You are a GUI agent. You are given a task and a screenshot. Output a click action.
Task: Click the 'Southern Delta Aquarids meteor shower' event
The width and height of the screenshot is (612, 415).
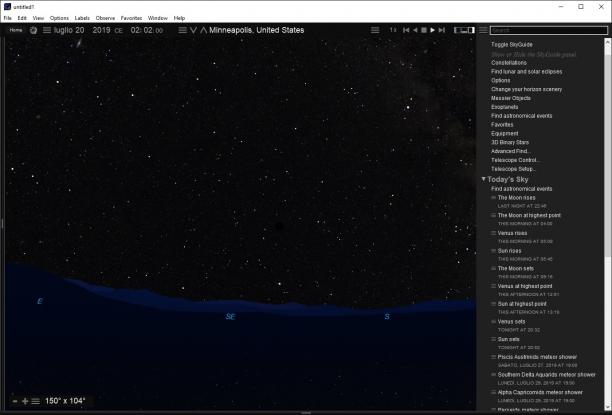click(x=546, y=375)
